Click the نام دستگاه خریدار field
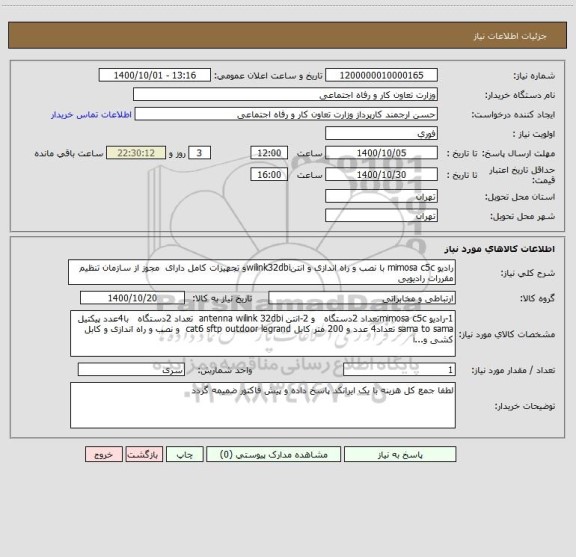 285,94
